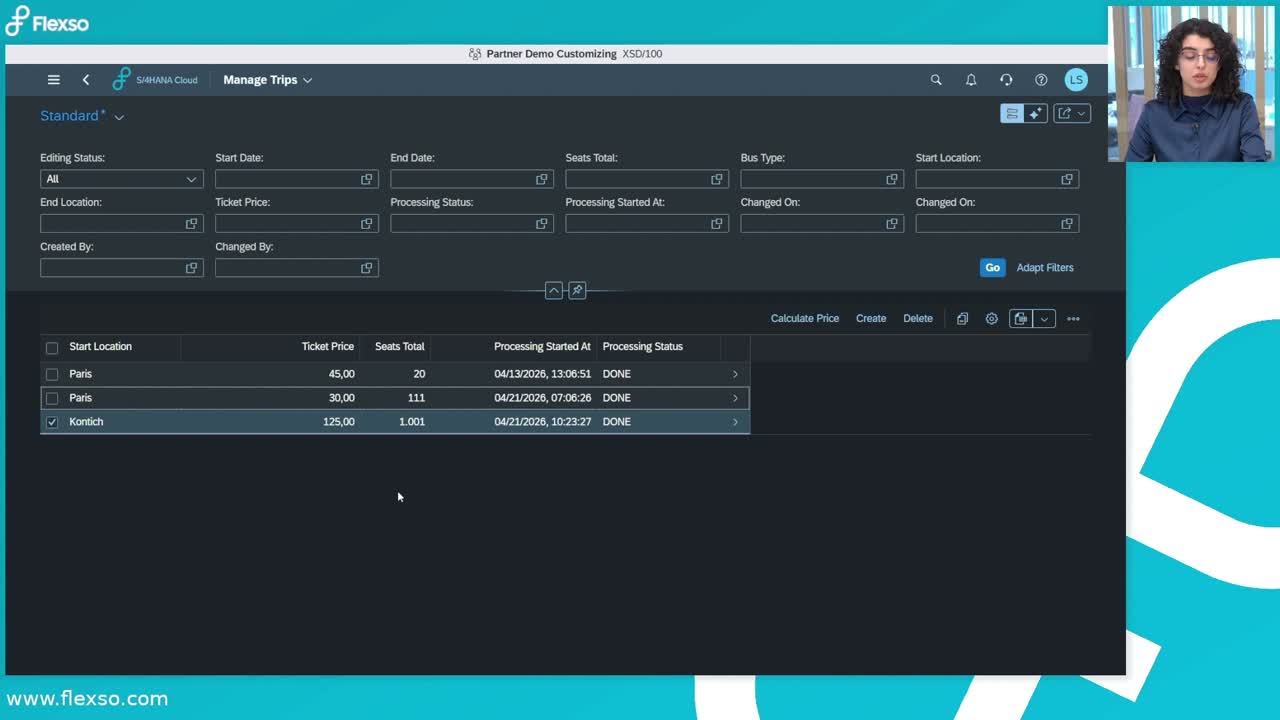The width and height of the screenshot is (1280, 720).
Task: Go back using the left arrow
Action: [86, 80]
